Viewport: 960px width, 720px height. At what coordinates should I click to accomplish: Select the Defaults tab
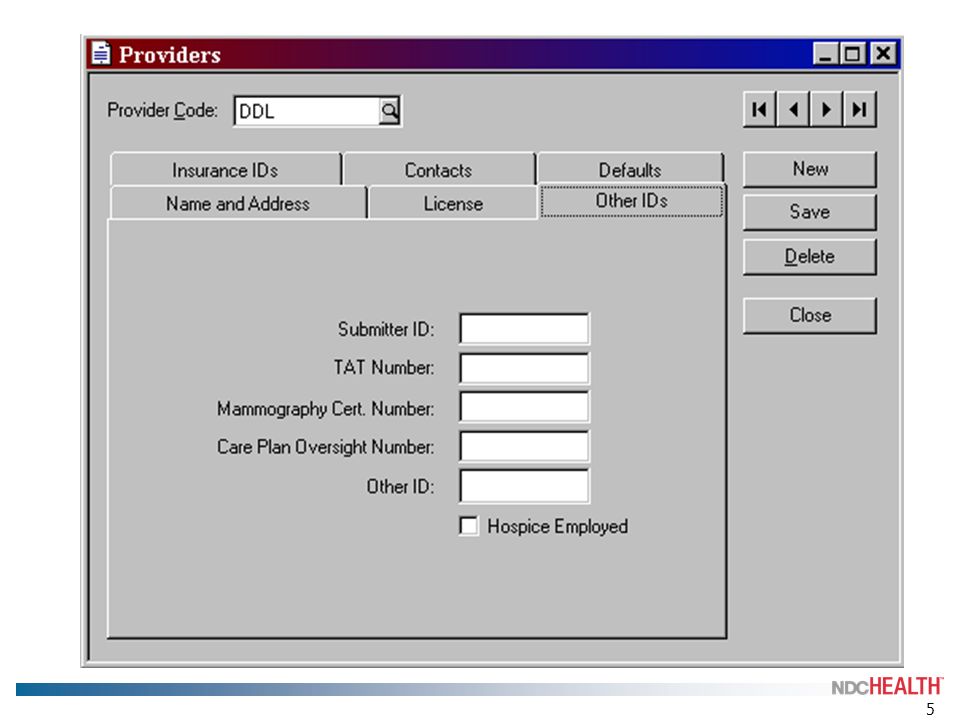[x=630, y=170]
